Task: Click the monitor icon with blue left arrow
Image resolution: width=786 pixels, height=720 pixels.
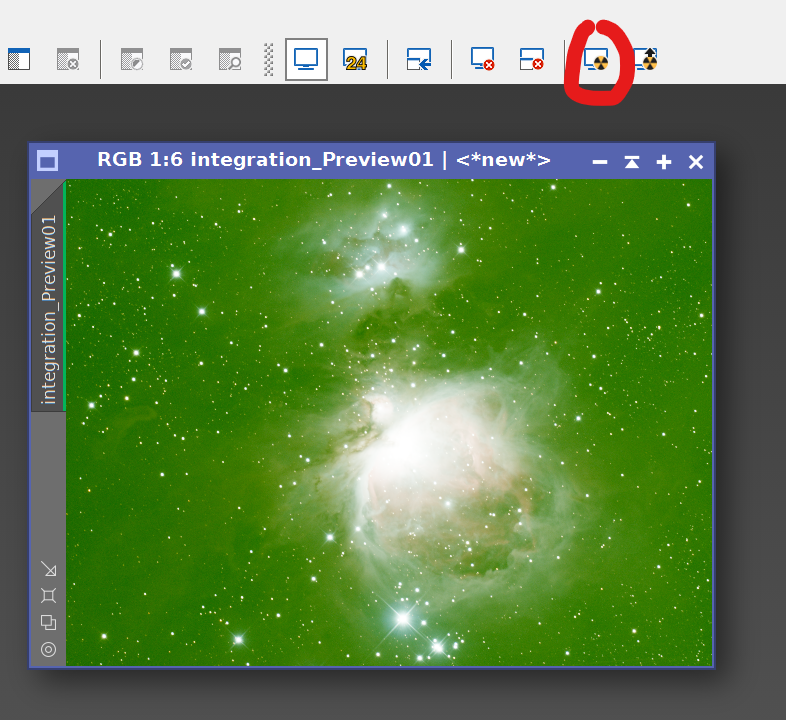Action: coord(418,60)
